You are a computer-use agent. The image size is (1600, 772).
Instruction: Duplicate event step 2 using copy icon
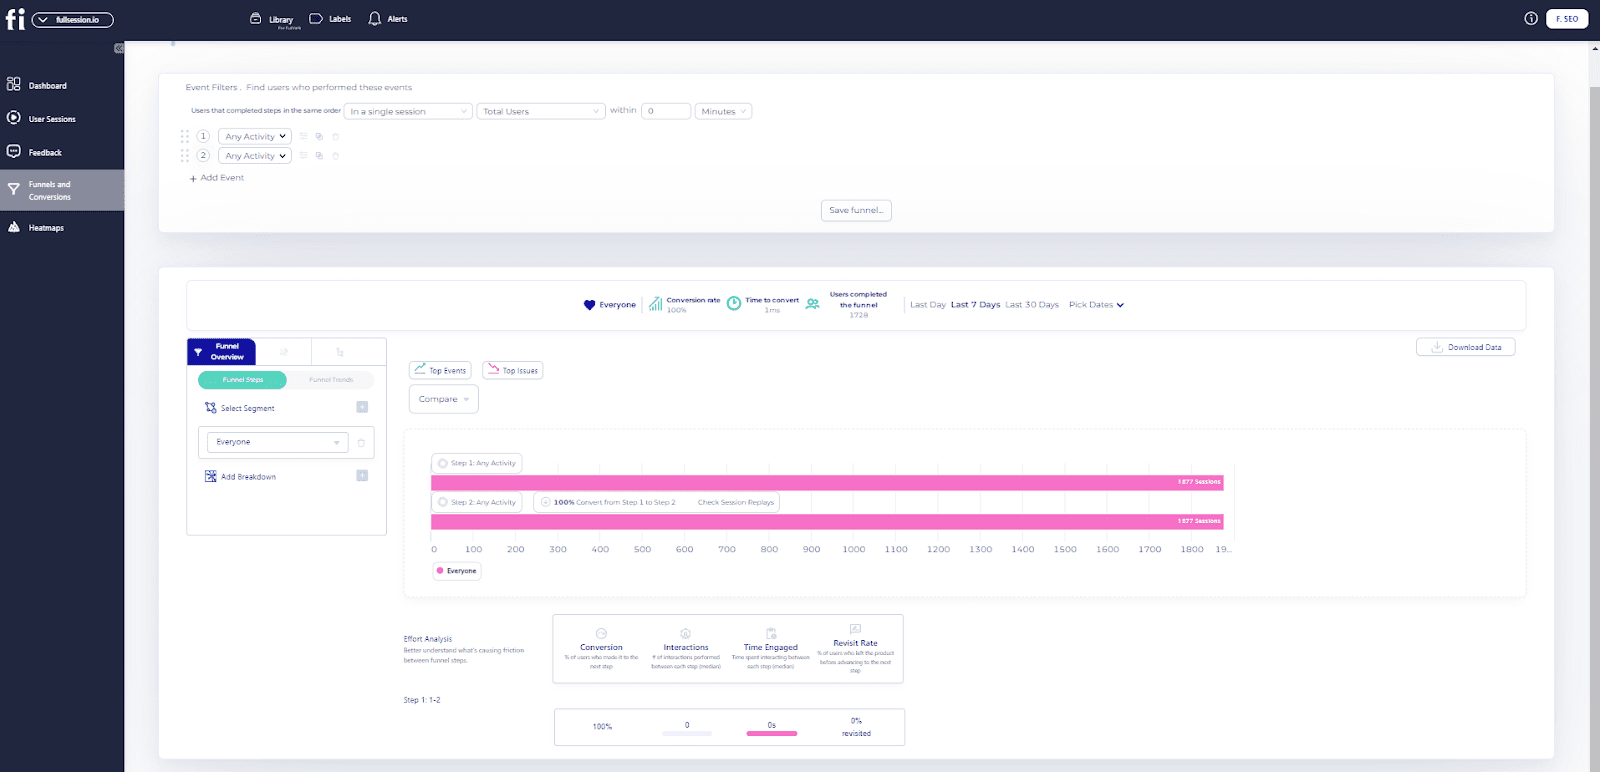(x=319, y=156)
